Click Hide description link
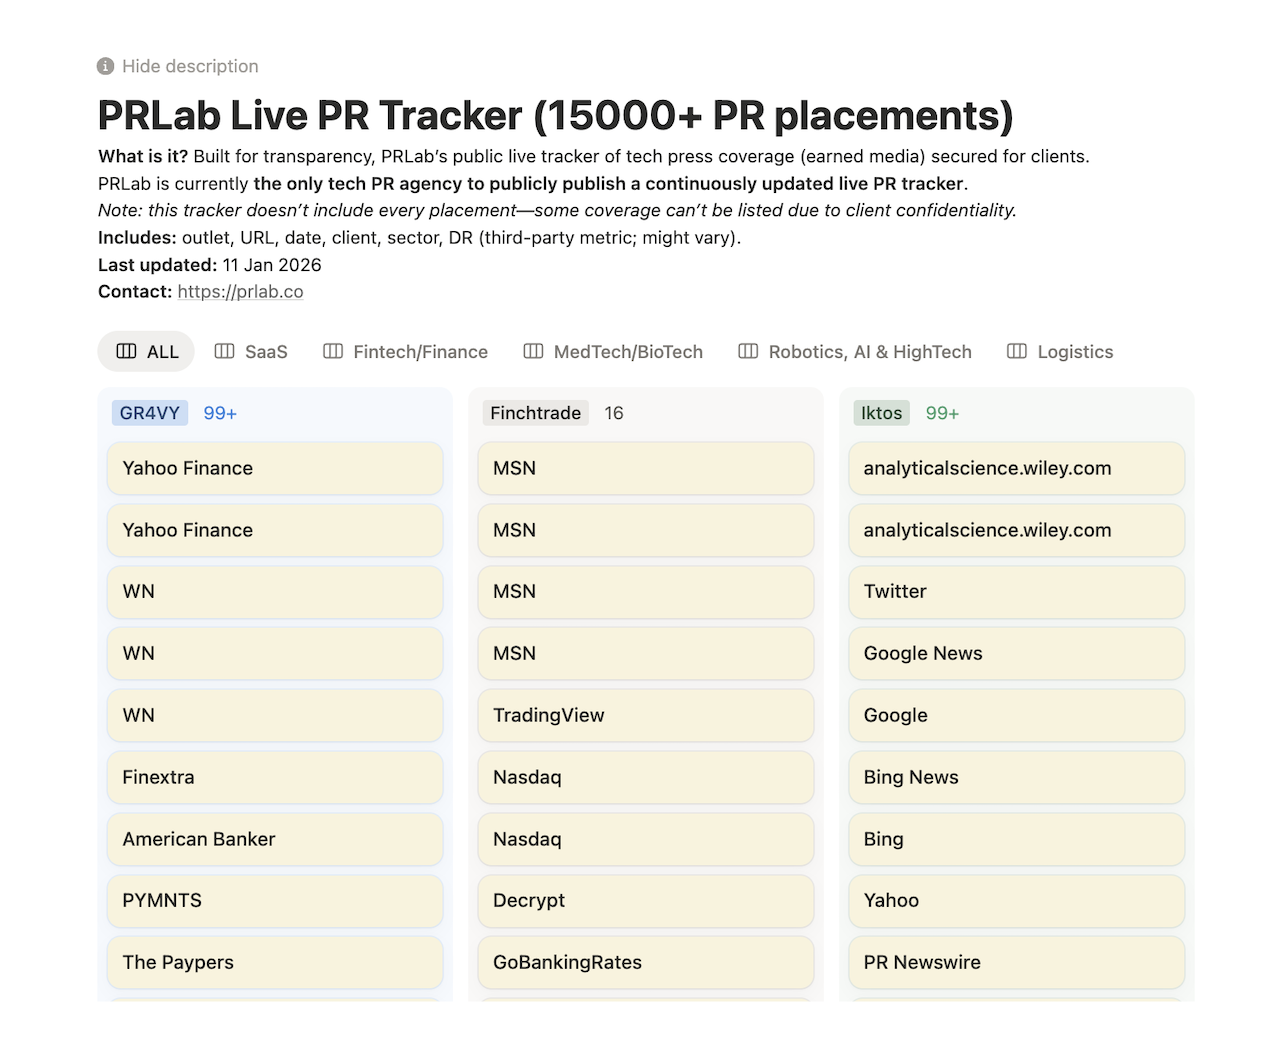The image size is (1280, 1047). click(x=190, y=66)
